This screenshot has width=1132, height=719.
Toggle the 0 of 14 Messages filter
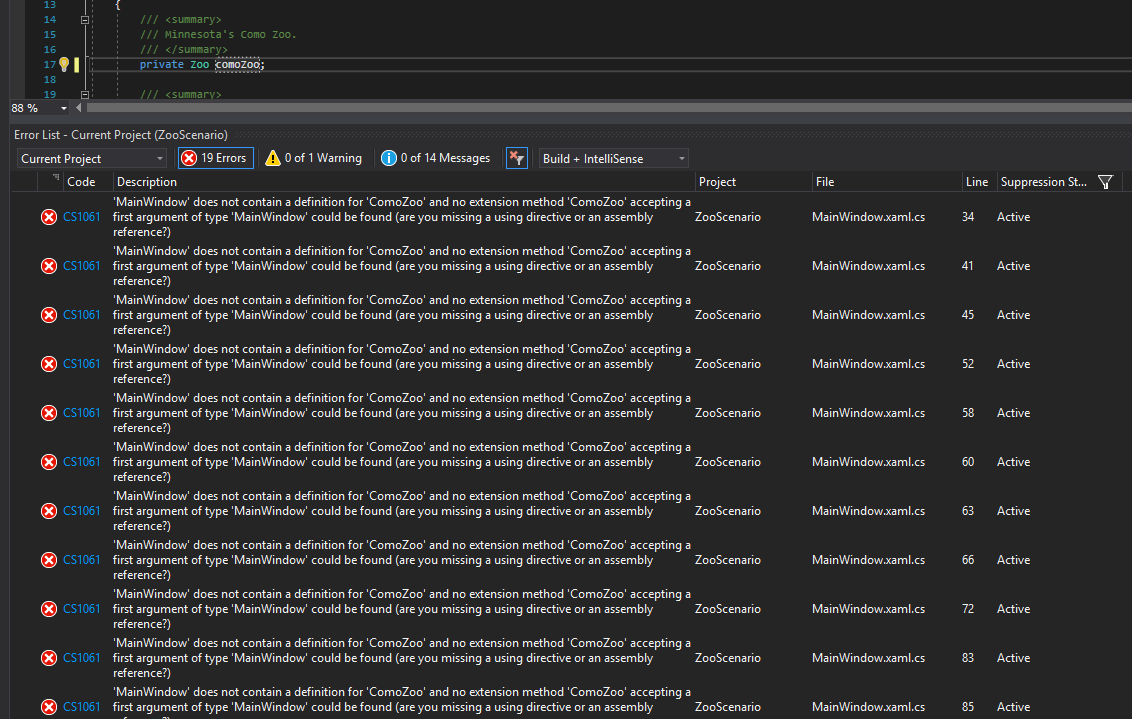436,158
